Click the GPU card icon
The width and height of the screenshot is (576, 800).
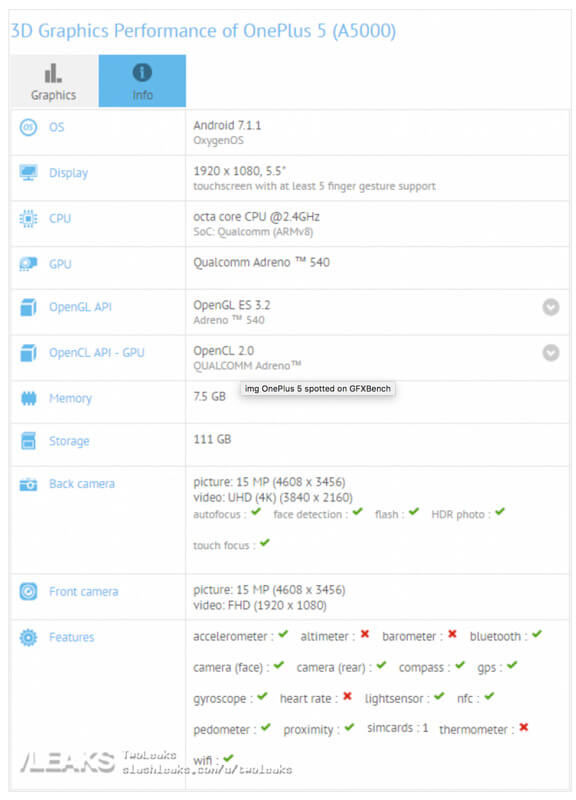click(x=28, y=264)
